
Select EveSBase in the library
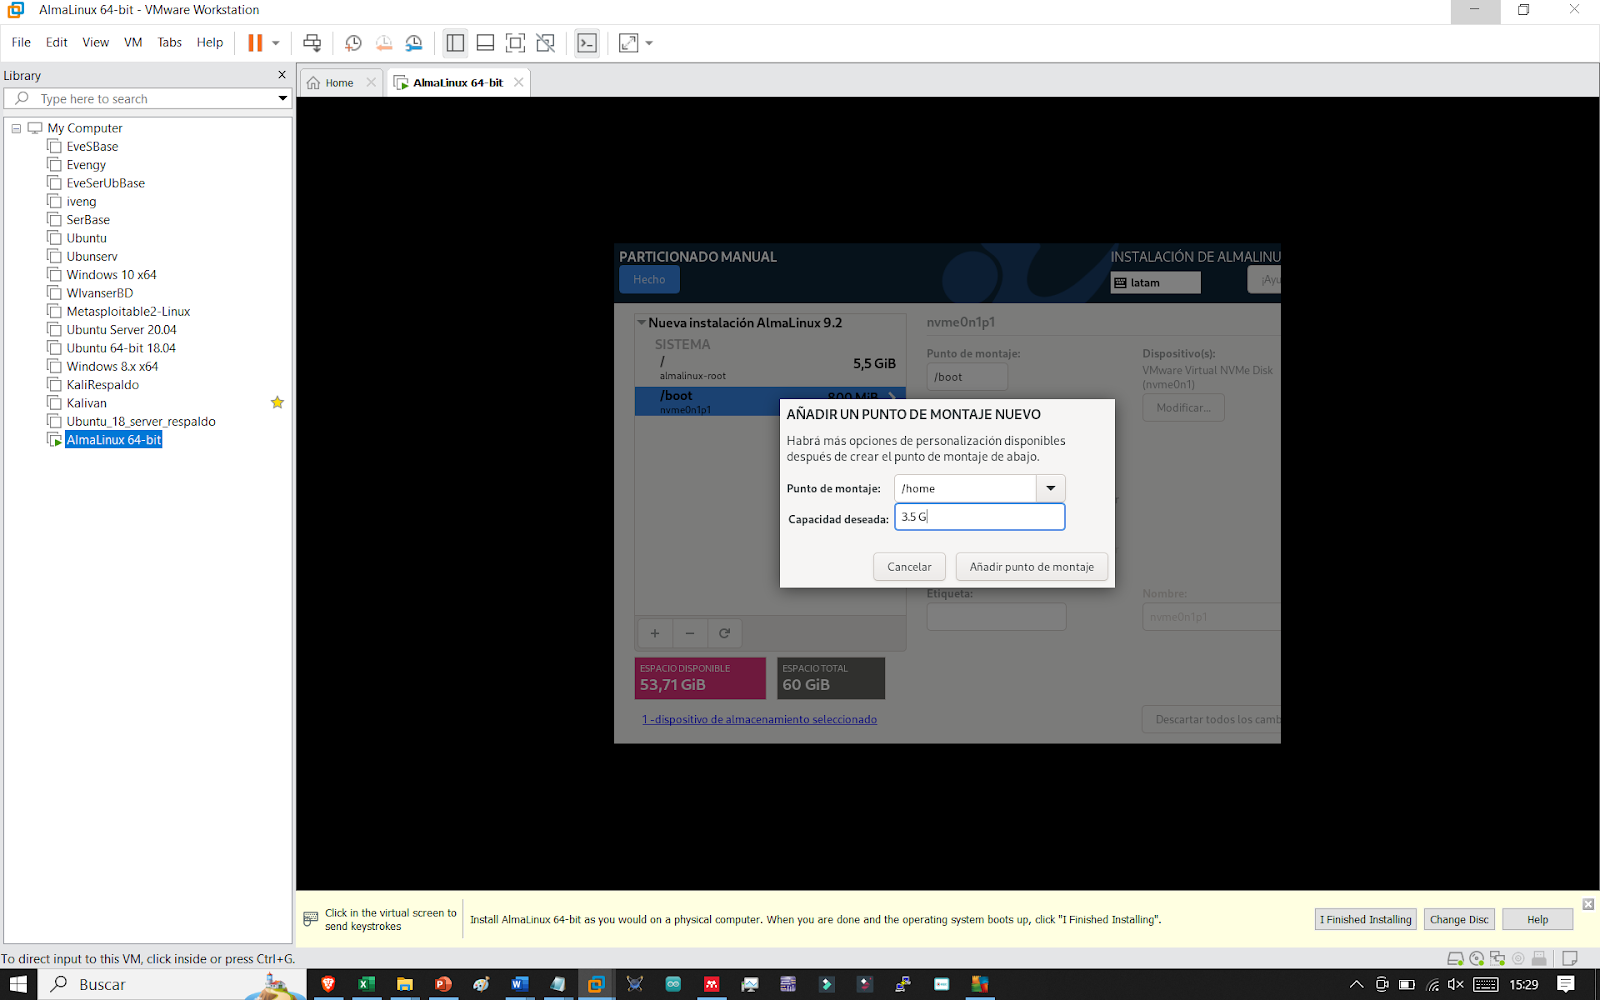(x=92, y=146)
